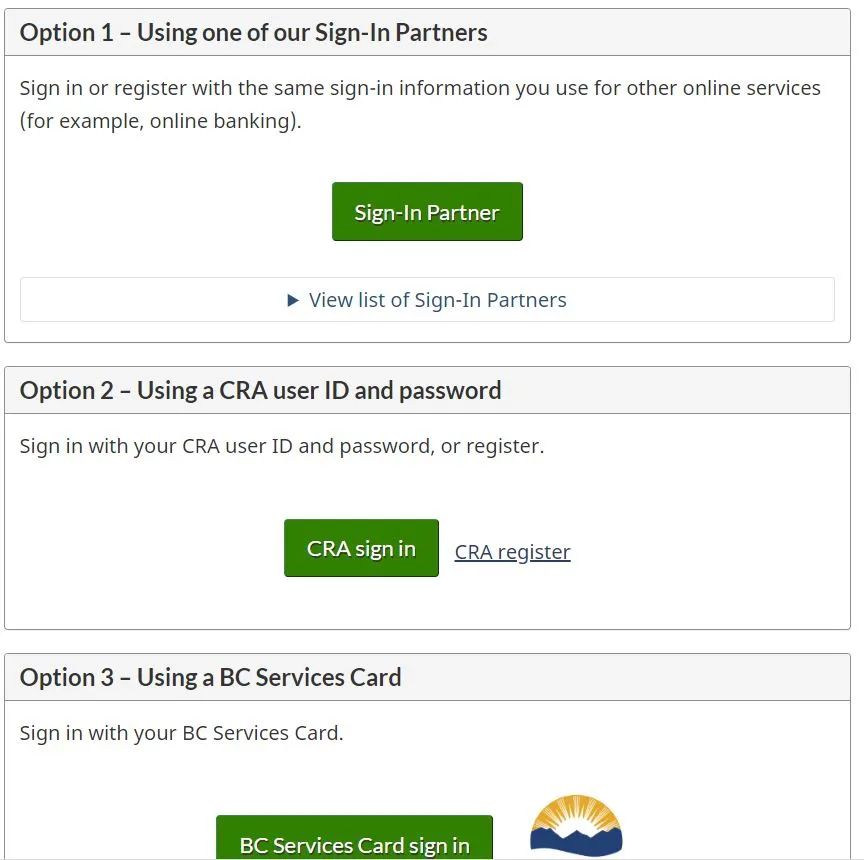Select the Option 3 BC Services Card heading
The width and height of the screenshot is (864, 860).
(x=210, y=678)
